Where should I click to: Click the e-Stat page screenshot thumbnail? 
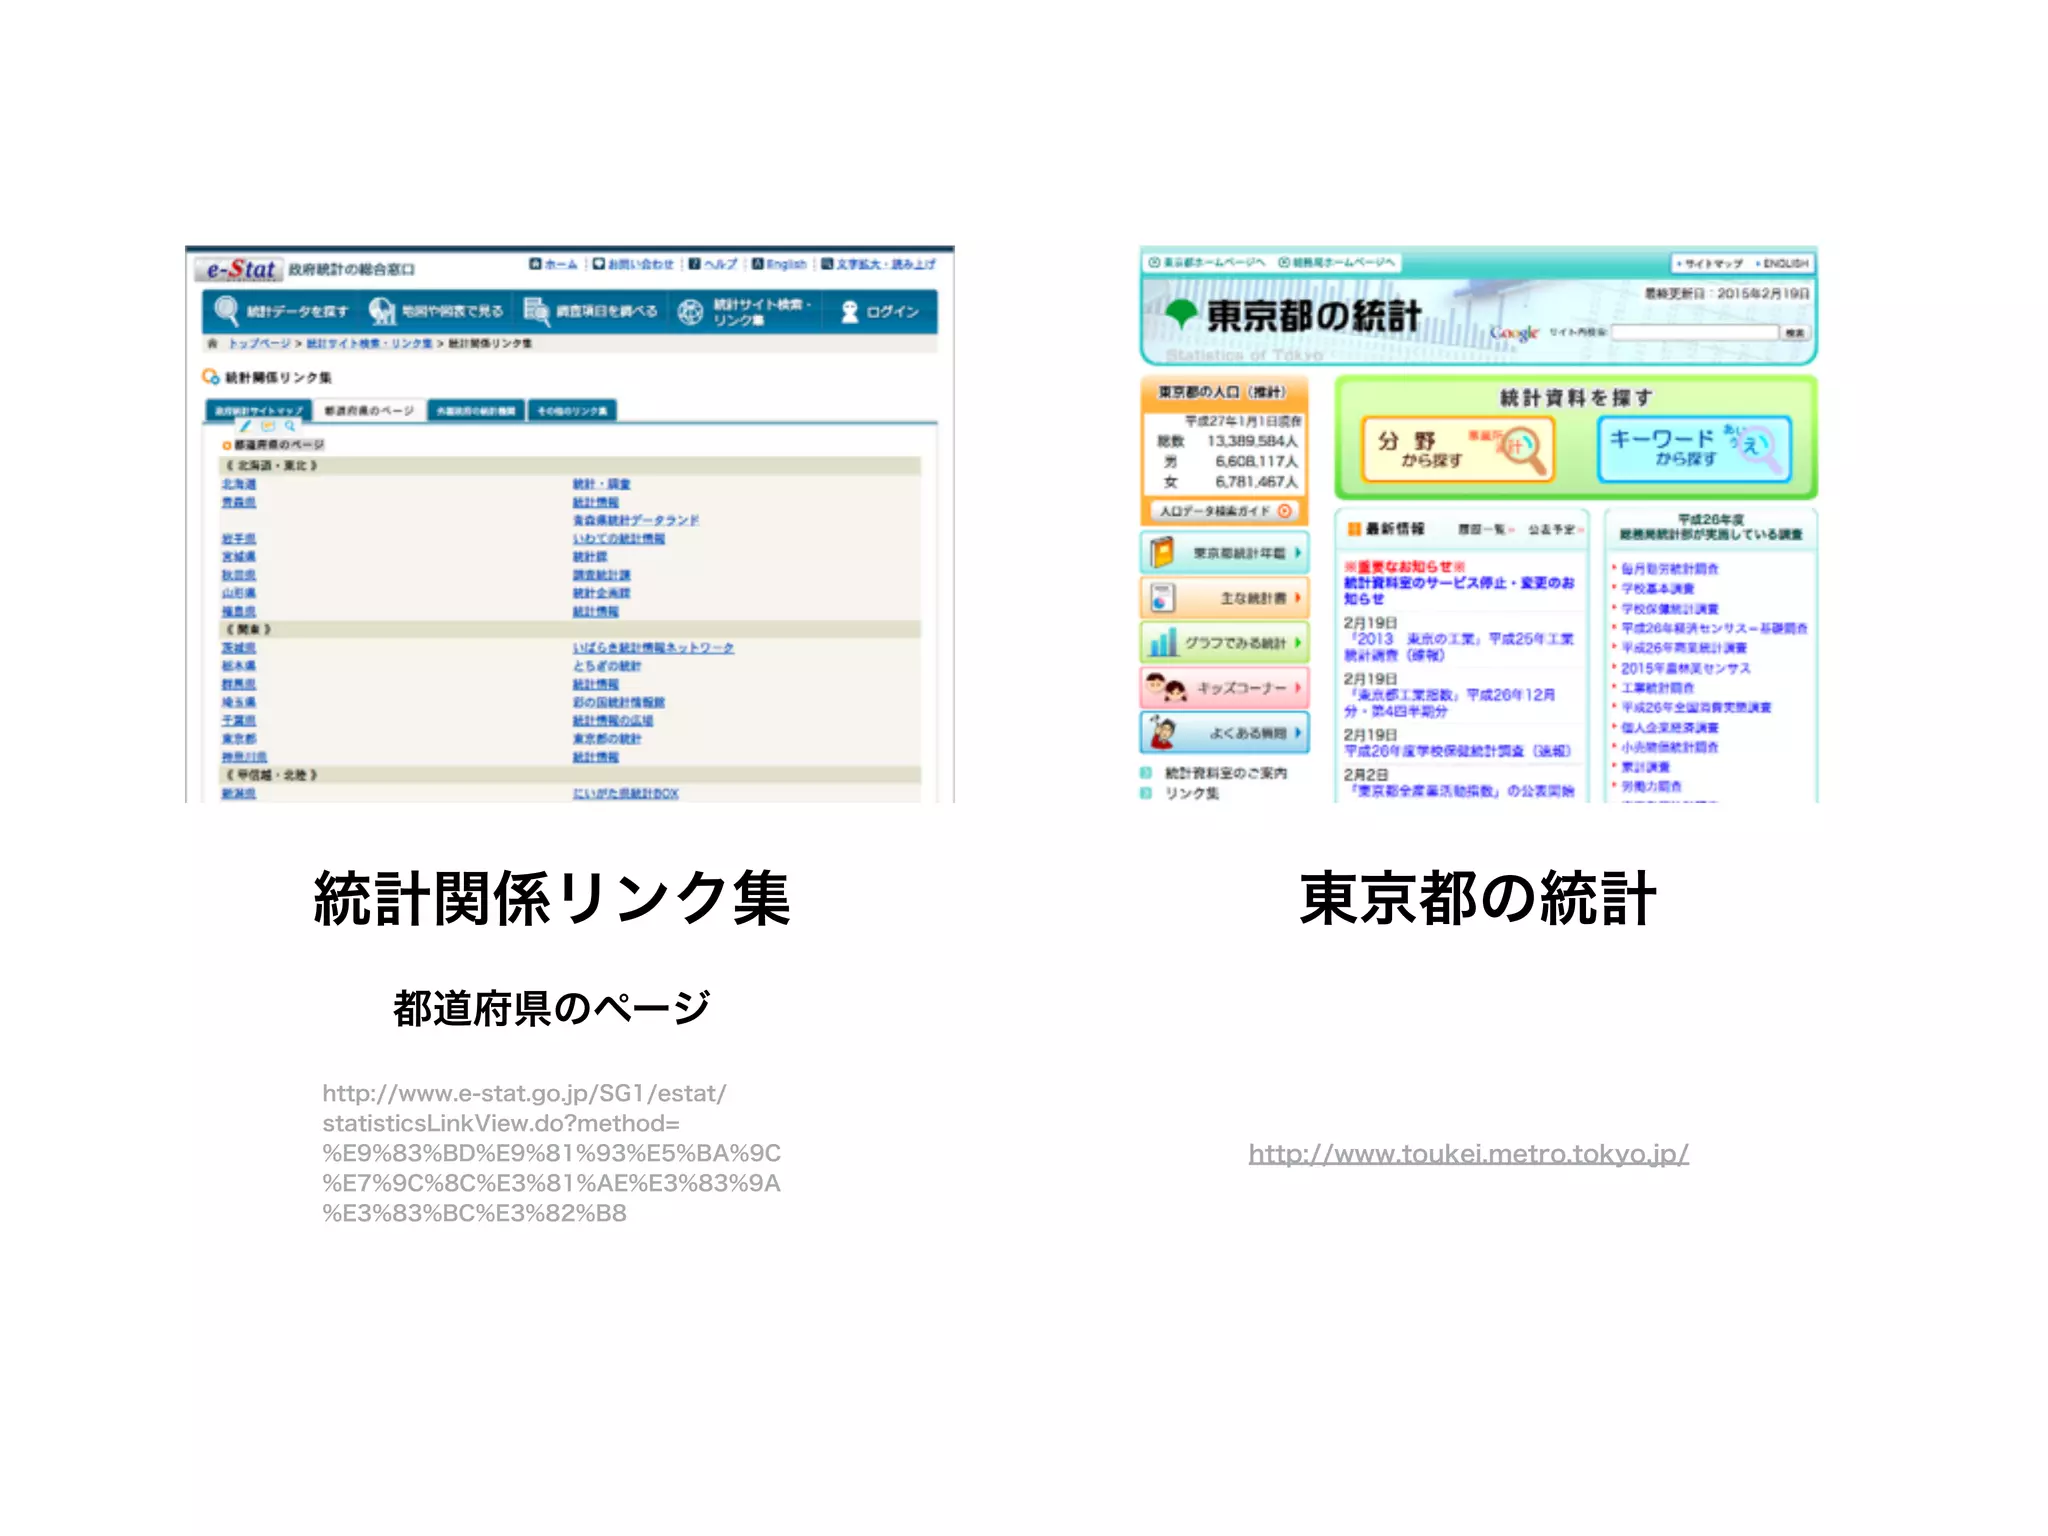pos(570,524)
